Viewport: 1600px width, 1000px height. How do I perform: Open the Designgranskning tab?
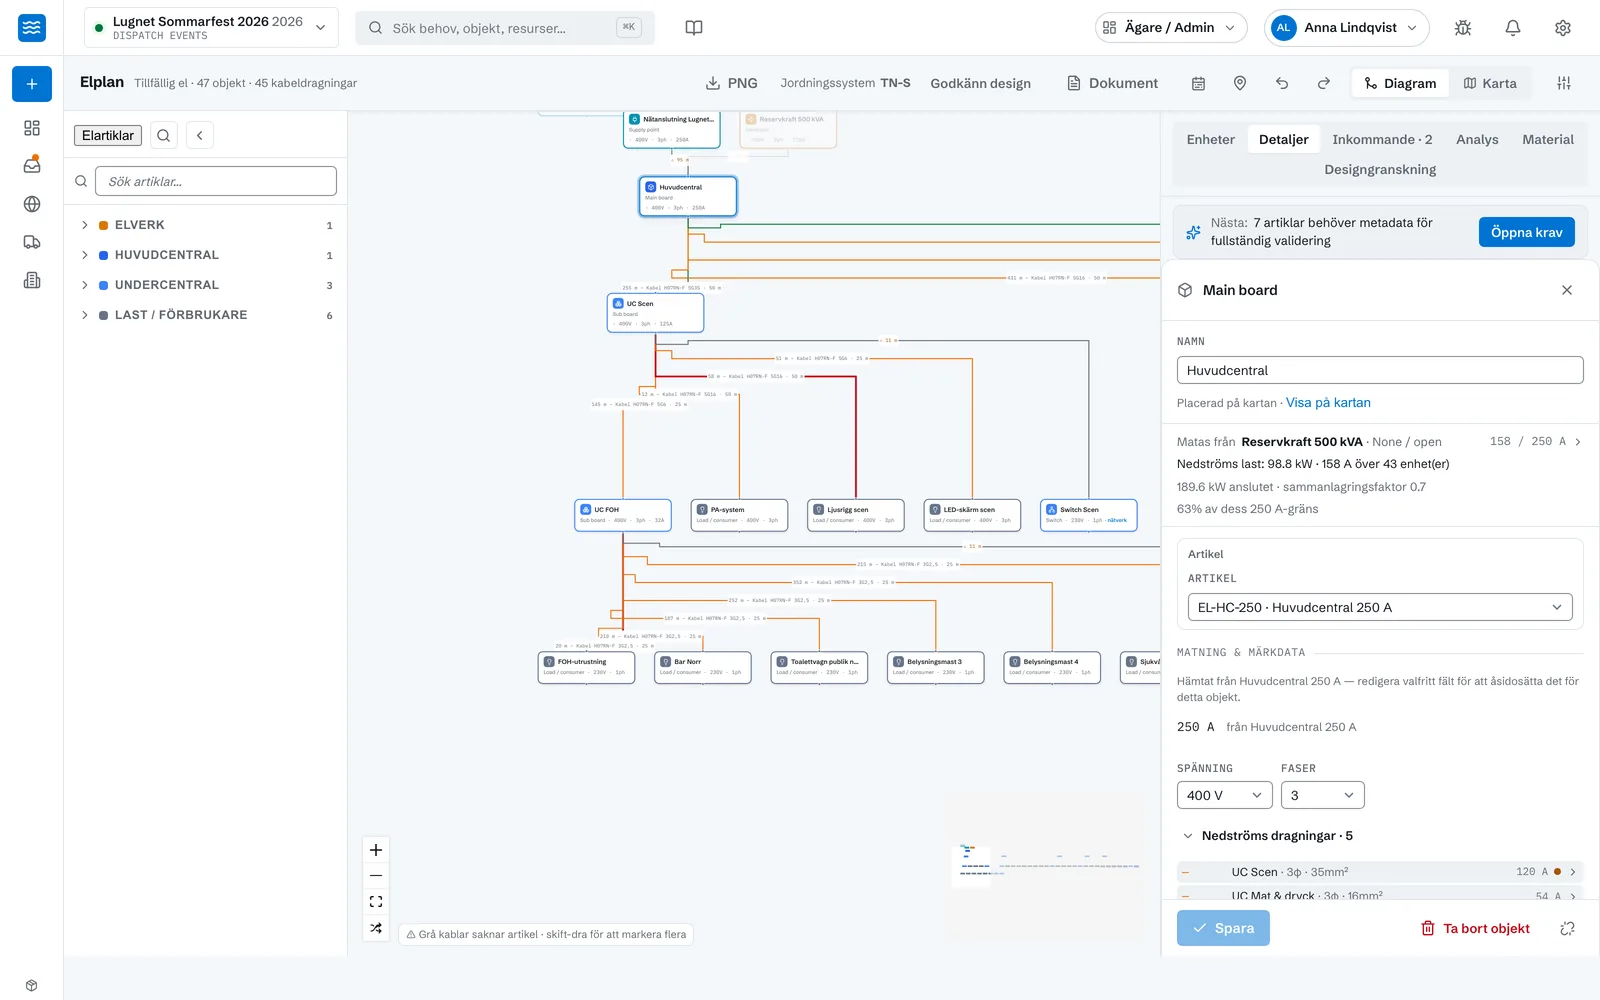tap(1380, 169)
